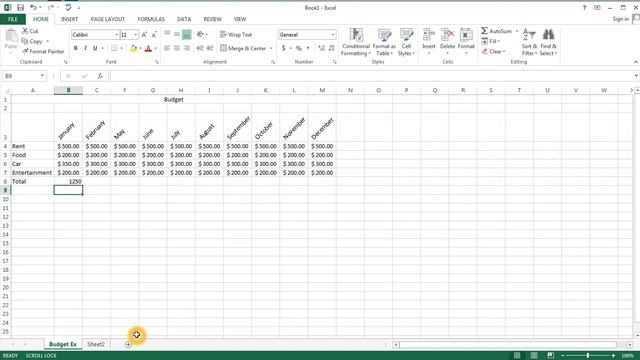Select the Total value cell 1250
Screen dimensions: 640x360
[x=68, y=181]
